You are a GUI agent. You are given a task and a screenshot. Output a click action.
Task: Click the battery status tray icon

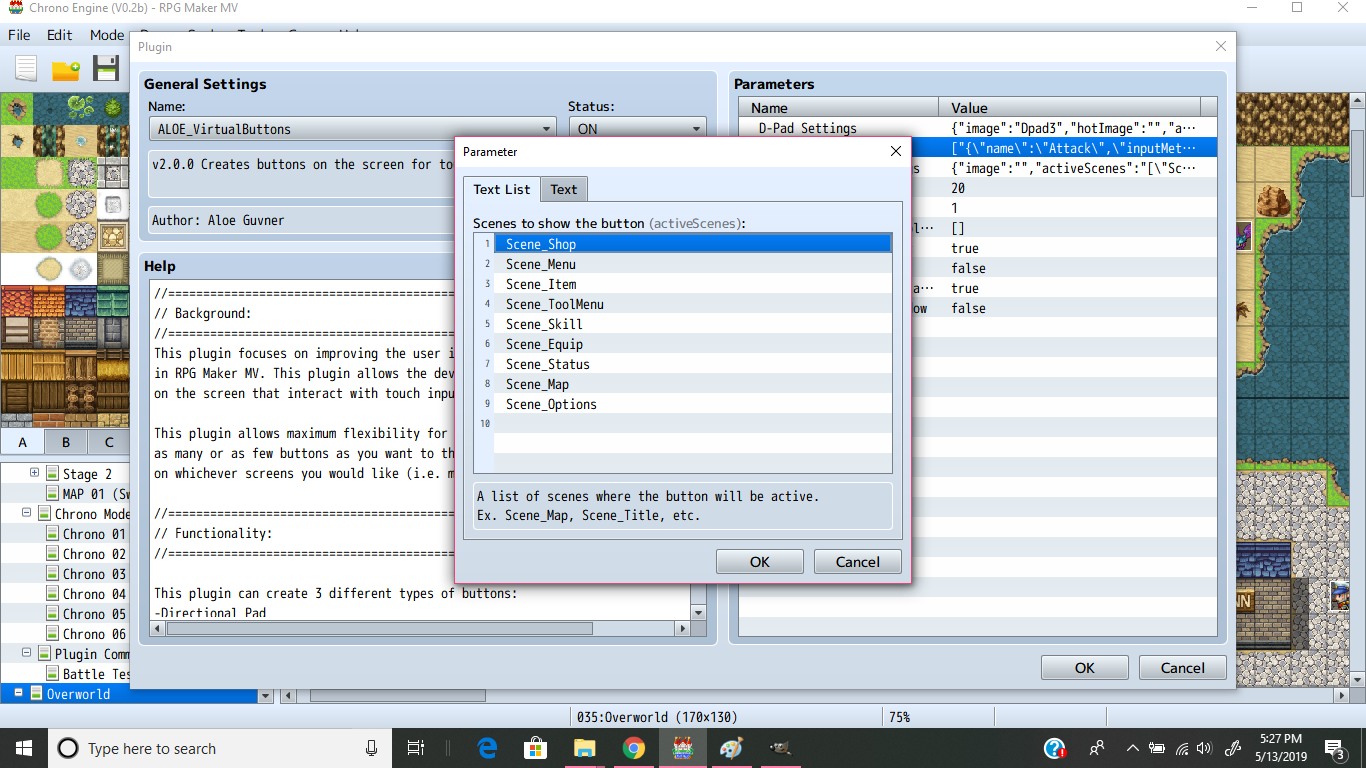[1157, 748]
